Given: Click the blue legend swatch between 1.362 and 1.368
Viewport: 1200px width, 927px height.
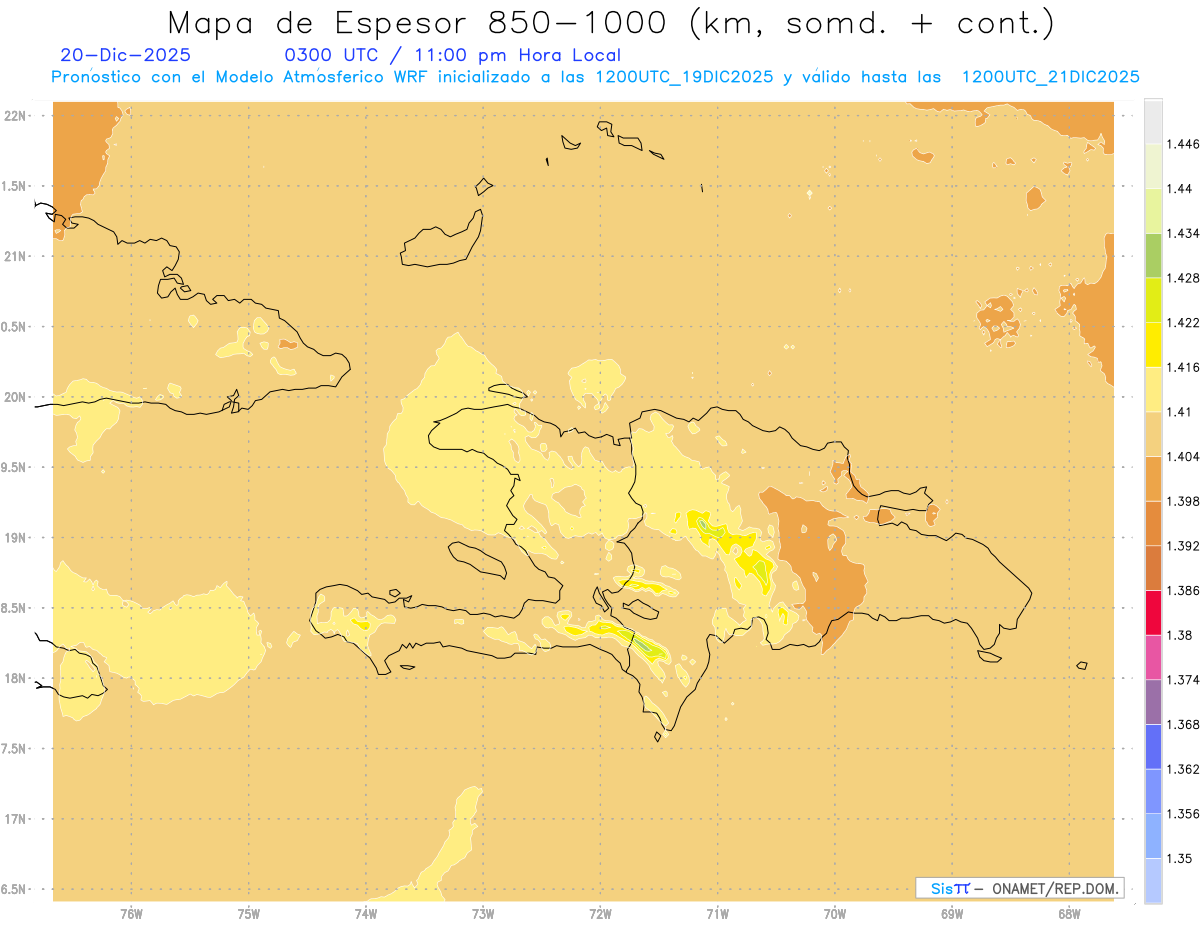Looking at the screenshot, I should [1153, 746].
